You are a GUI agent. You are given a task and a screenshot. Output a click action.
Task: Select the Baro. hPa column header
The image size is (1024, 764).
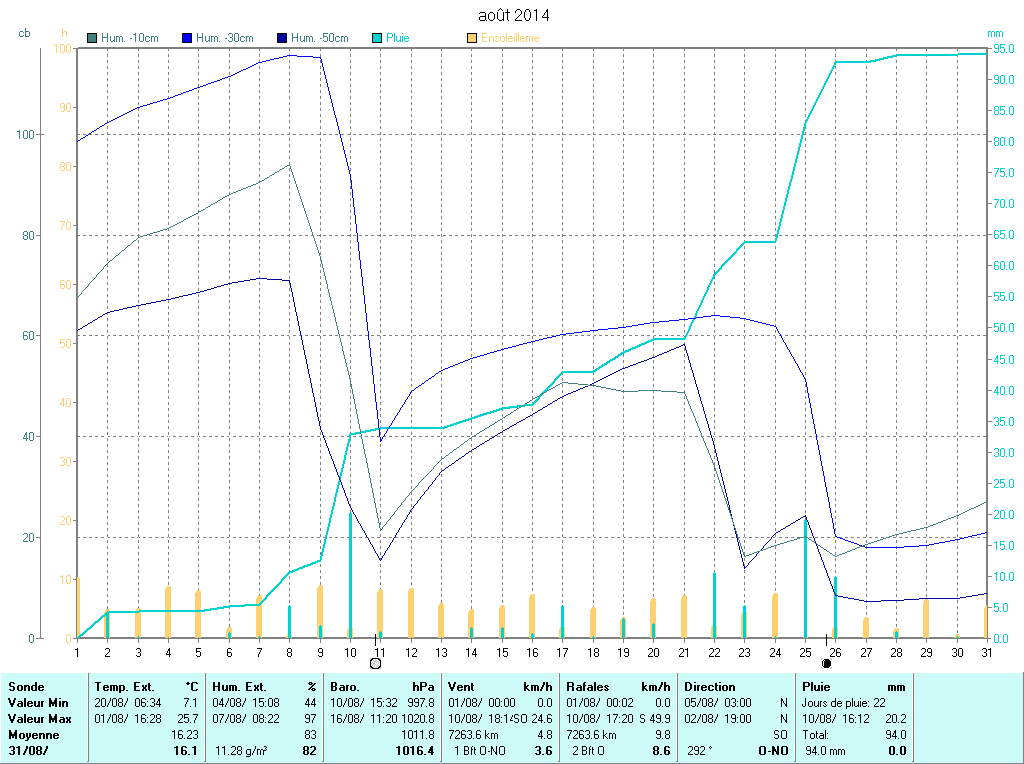click(383, 687)
